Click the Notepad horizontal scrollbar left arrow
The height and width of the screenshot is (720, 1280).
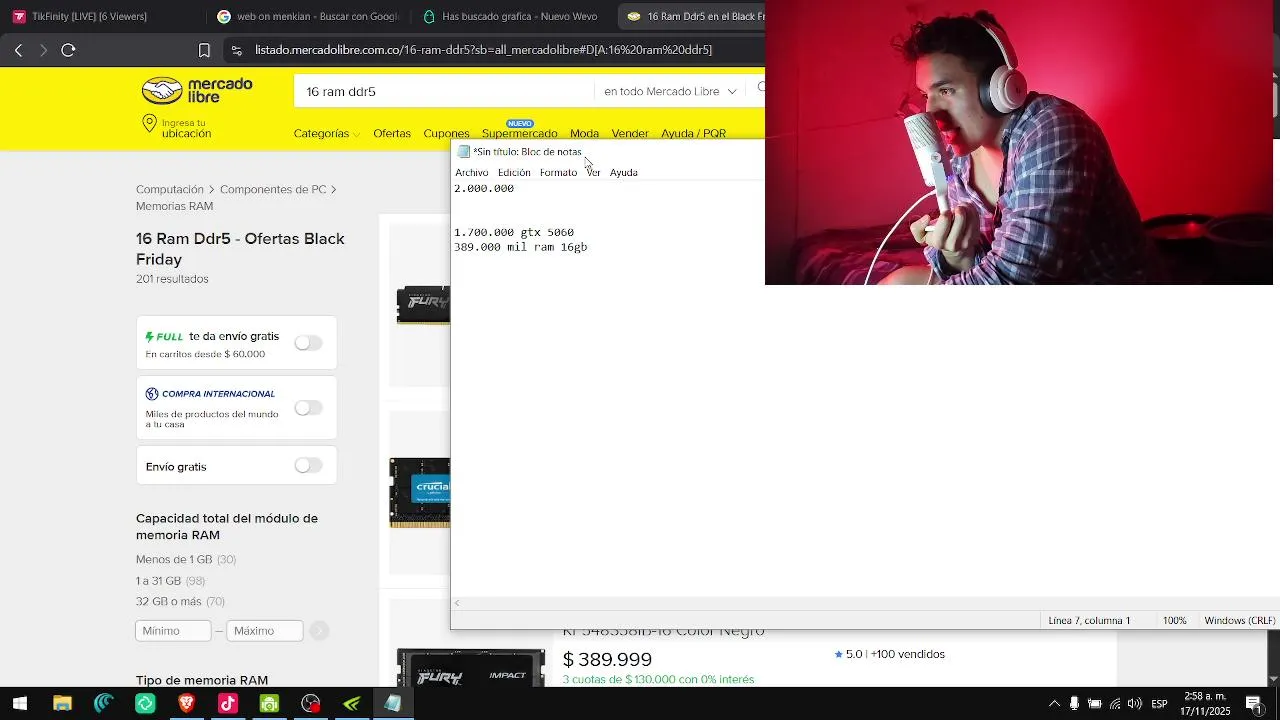pos(457,603)
